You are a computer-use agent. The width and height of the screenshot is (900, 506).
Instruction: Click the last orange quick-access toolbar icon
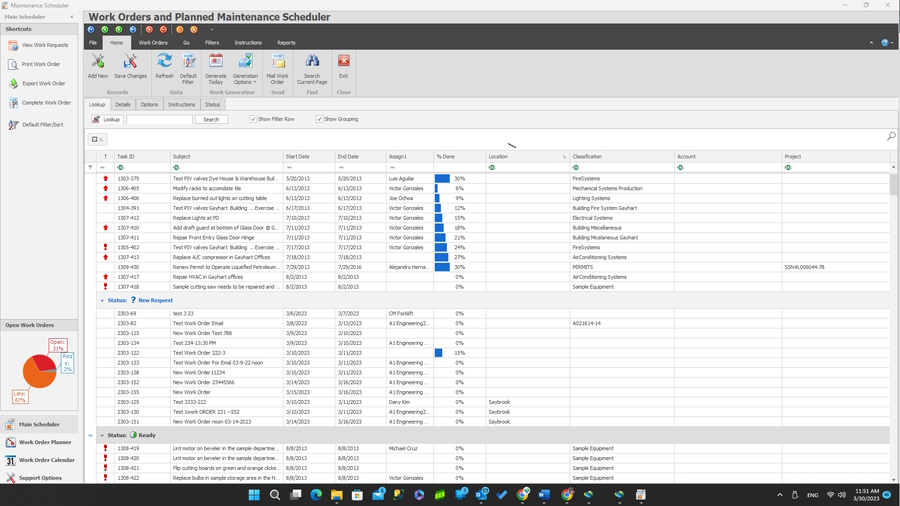(x=194, y=29)
